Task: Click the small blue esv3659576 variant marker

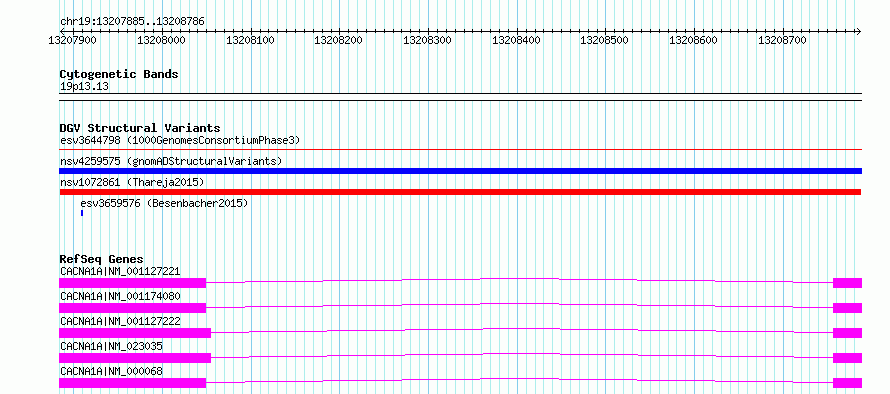Action: (82, 213)
